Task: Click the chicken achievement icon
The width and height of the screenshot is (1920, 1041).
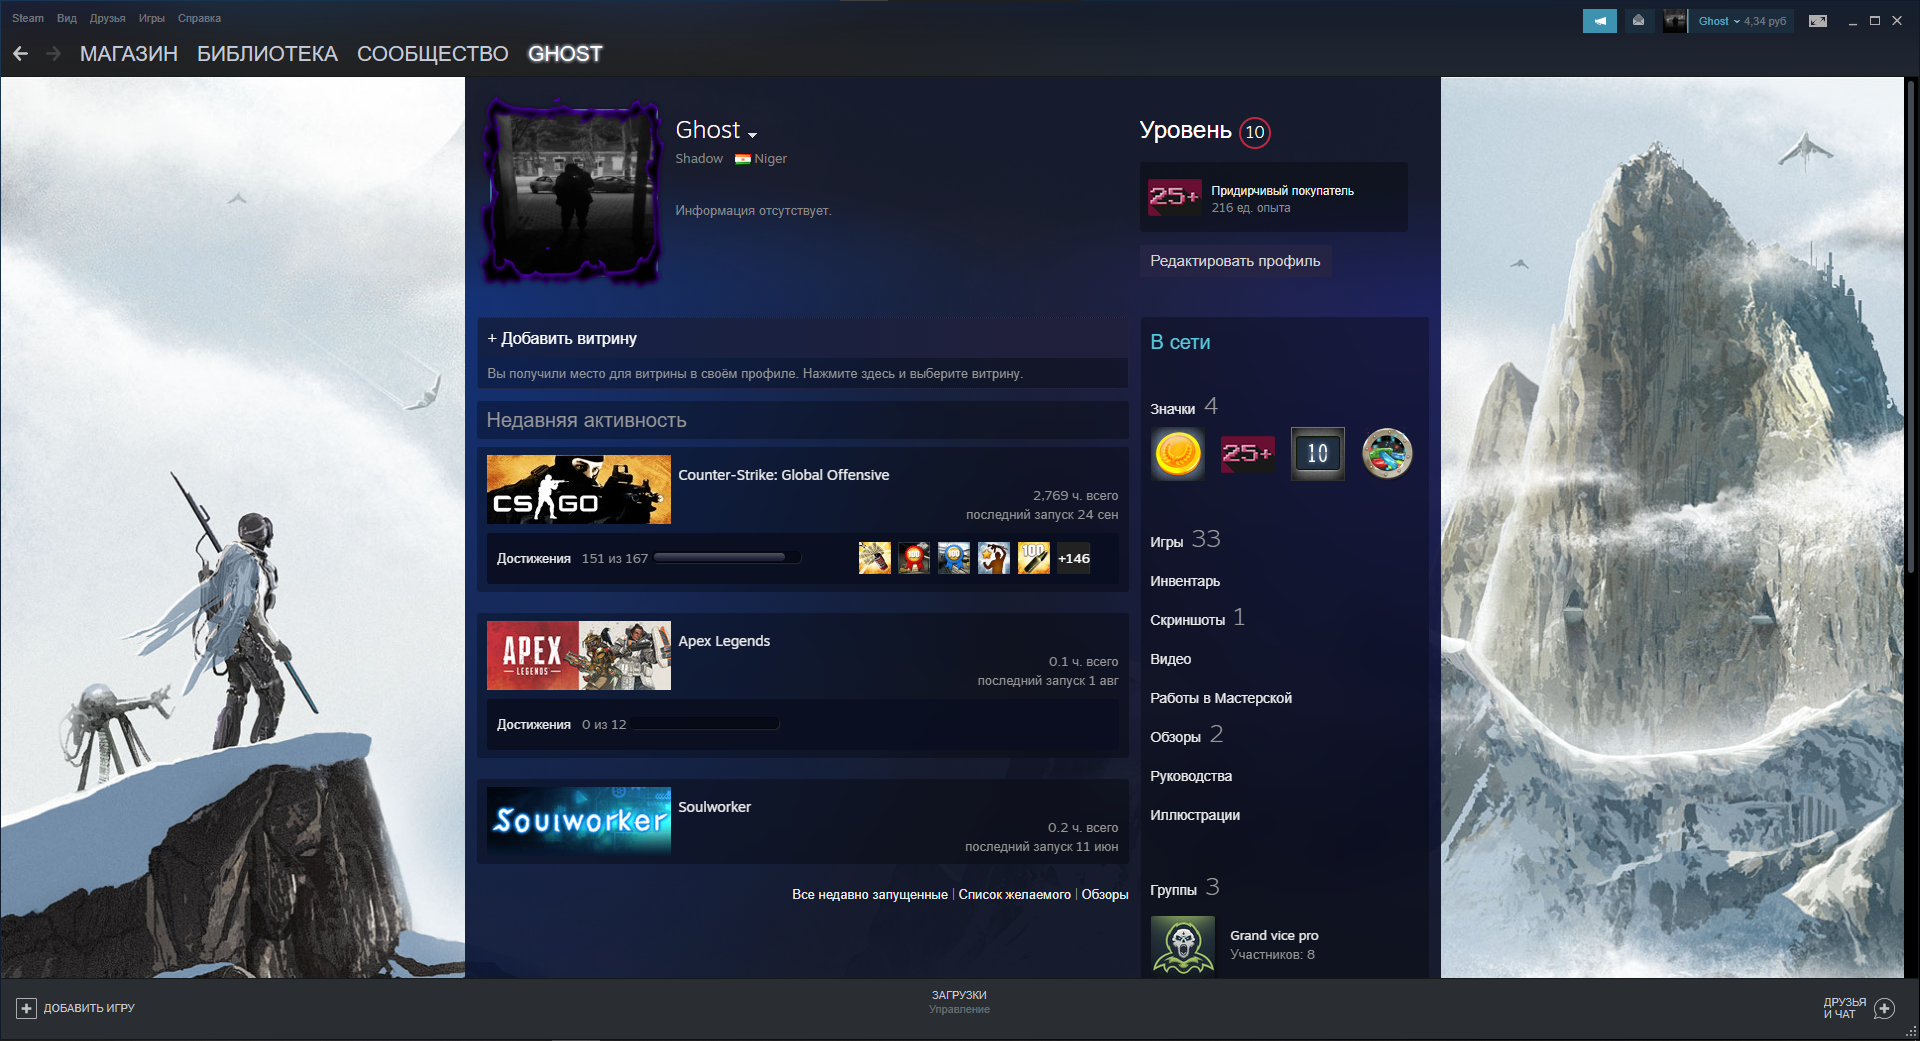Action: pyautogui.click(x=994, y=558)
